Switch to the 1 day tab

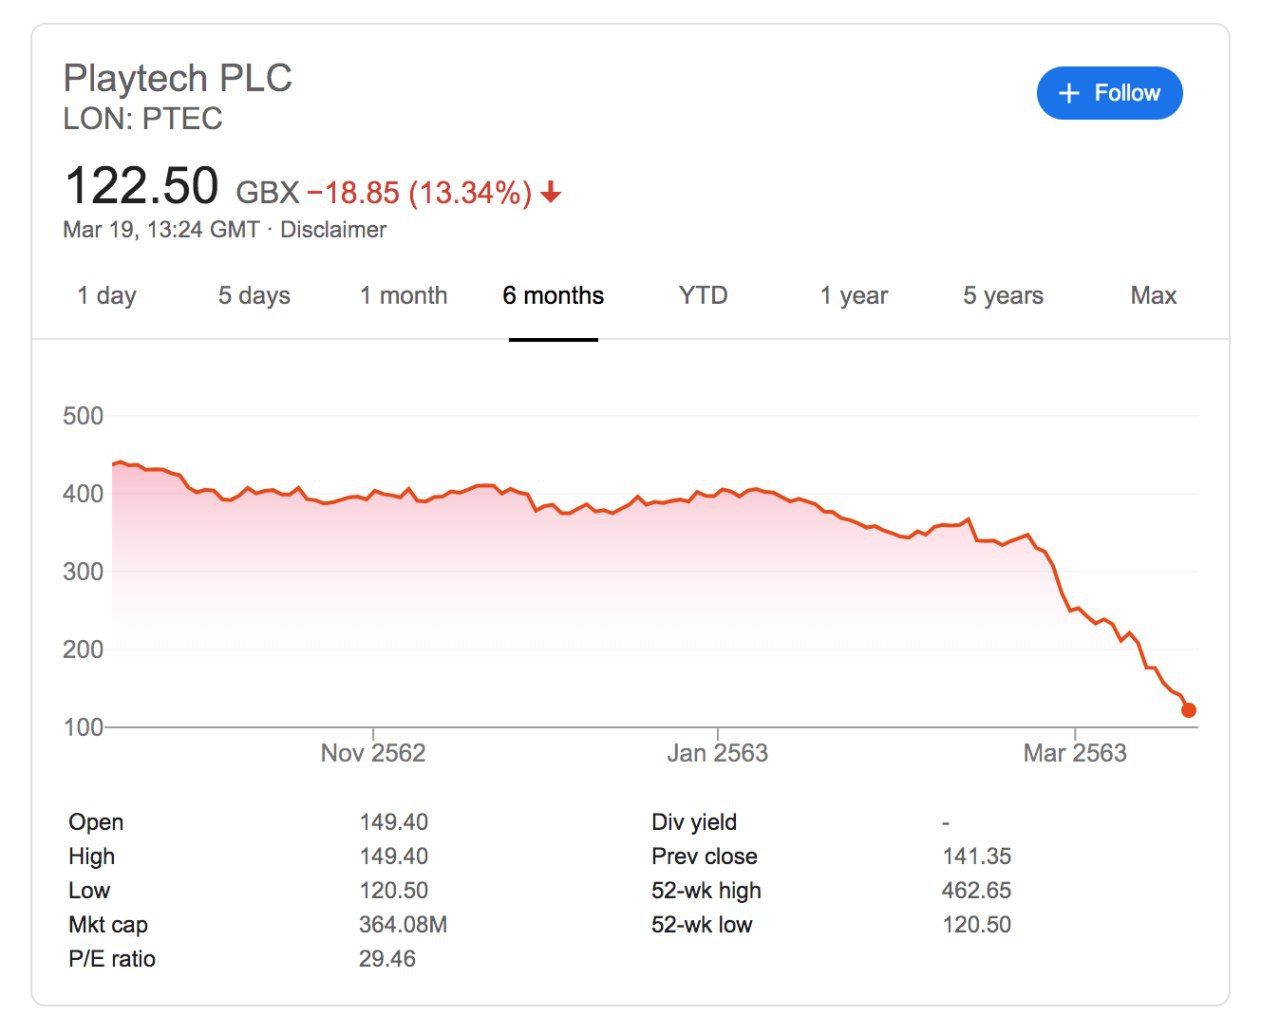[x=107, y=296]
